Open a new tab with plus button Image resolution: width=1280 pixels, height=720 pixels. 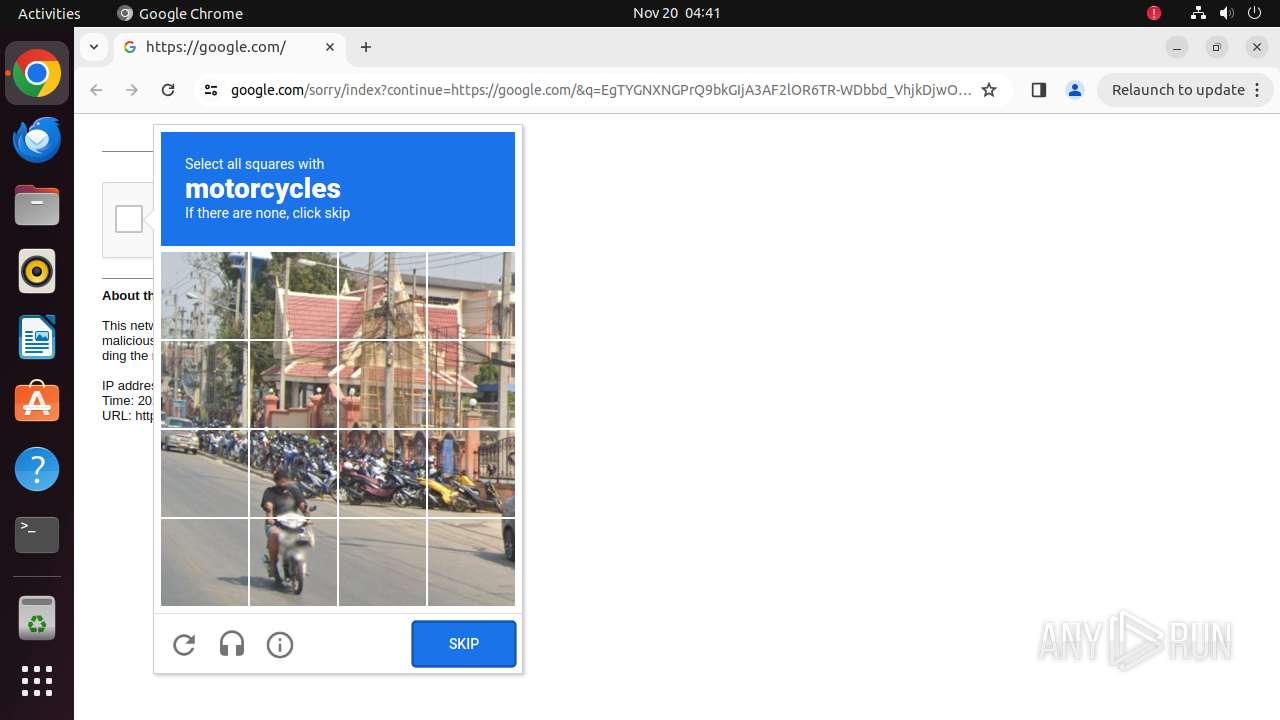coord(366,47)
